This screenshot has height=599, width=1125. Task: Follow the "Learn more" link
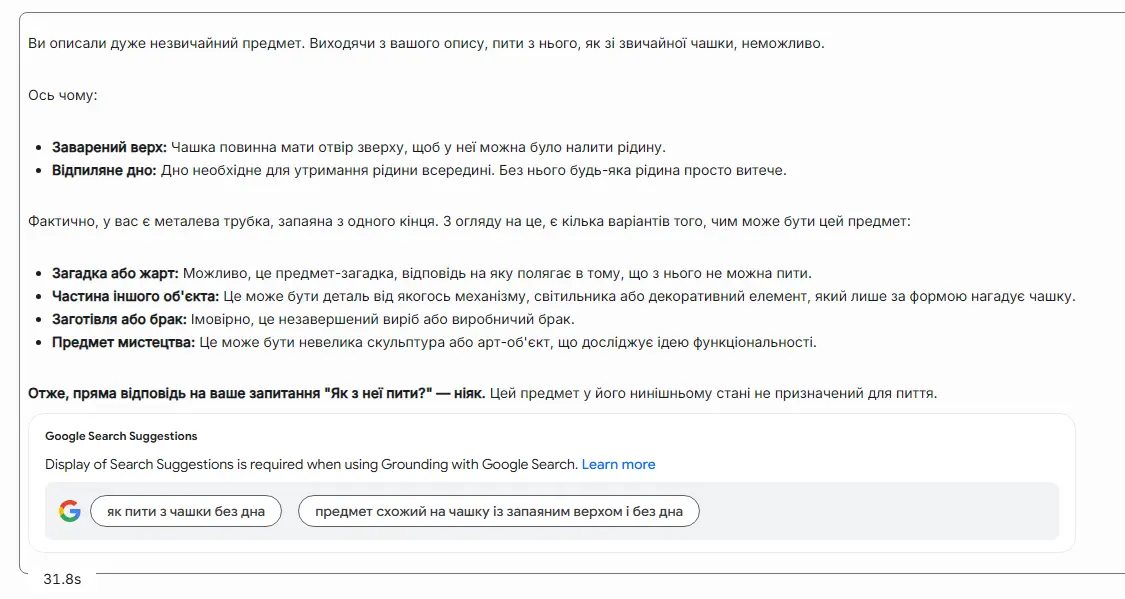[618, 464]
